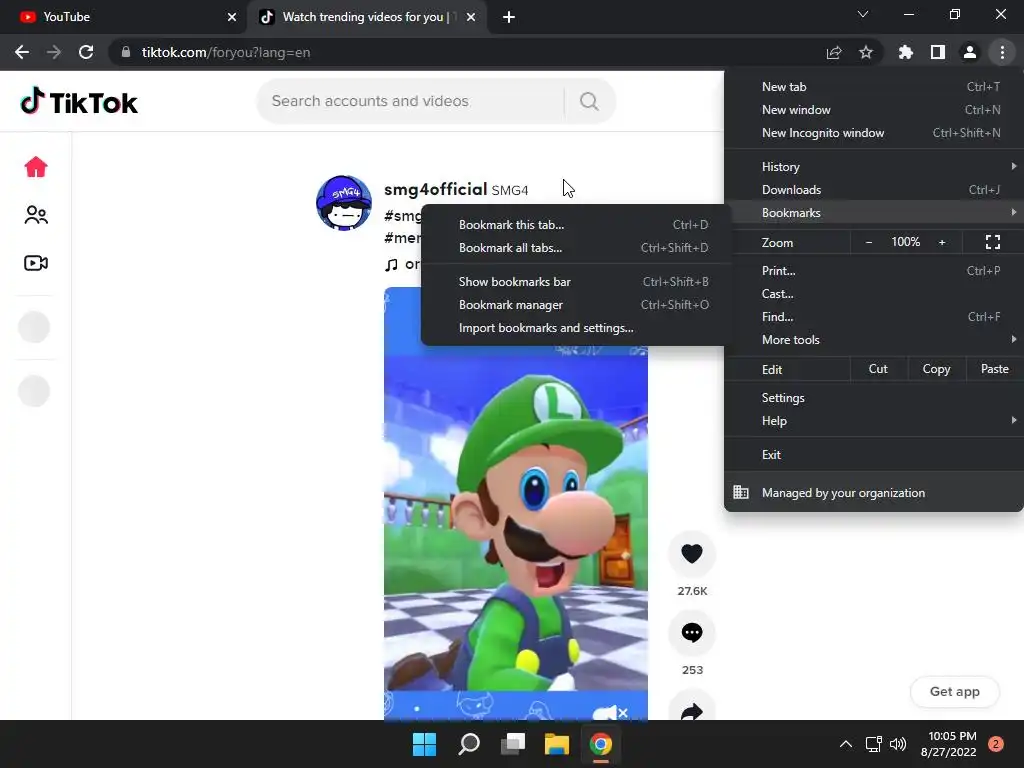This screenshot has height=768, width=1024.
Task: Bookmark the page with the star icon
Action: point(866,52)
